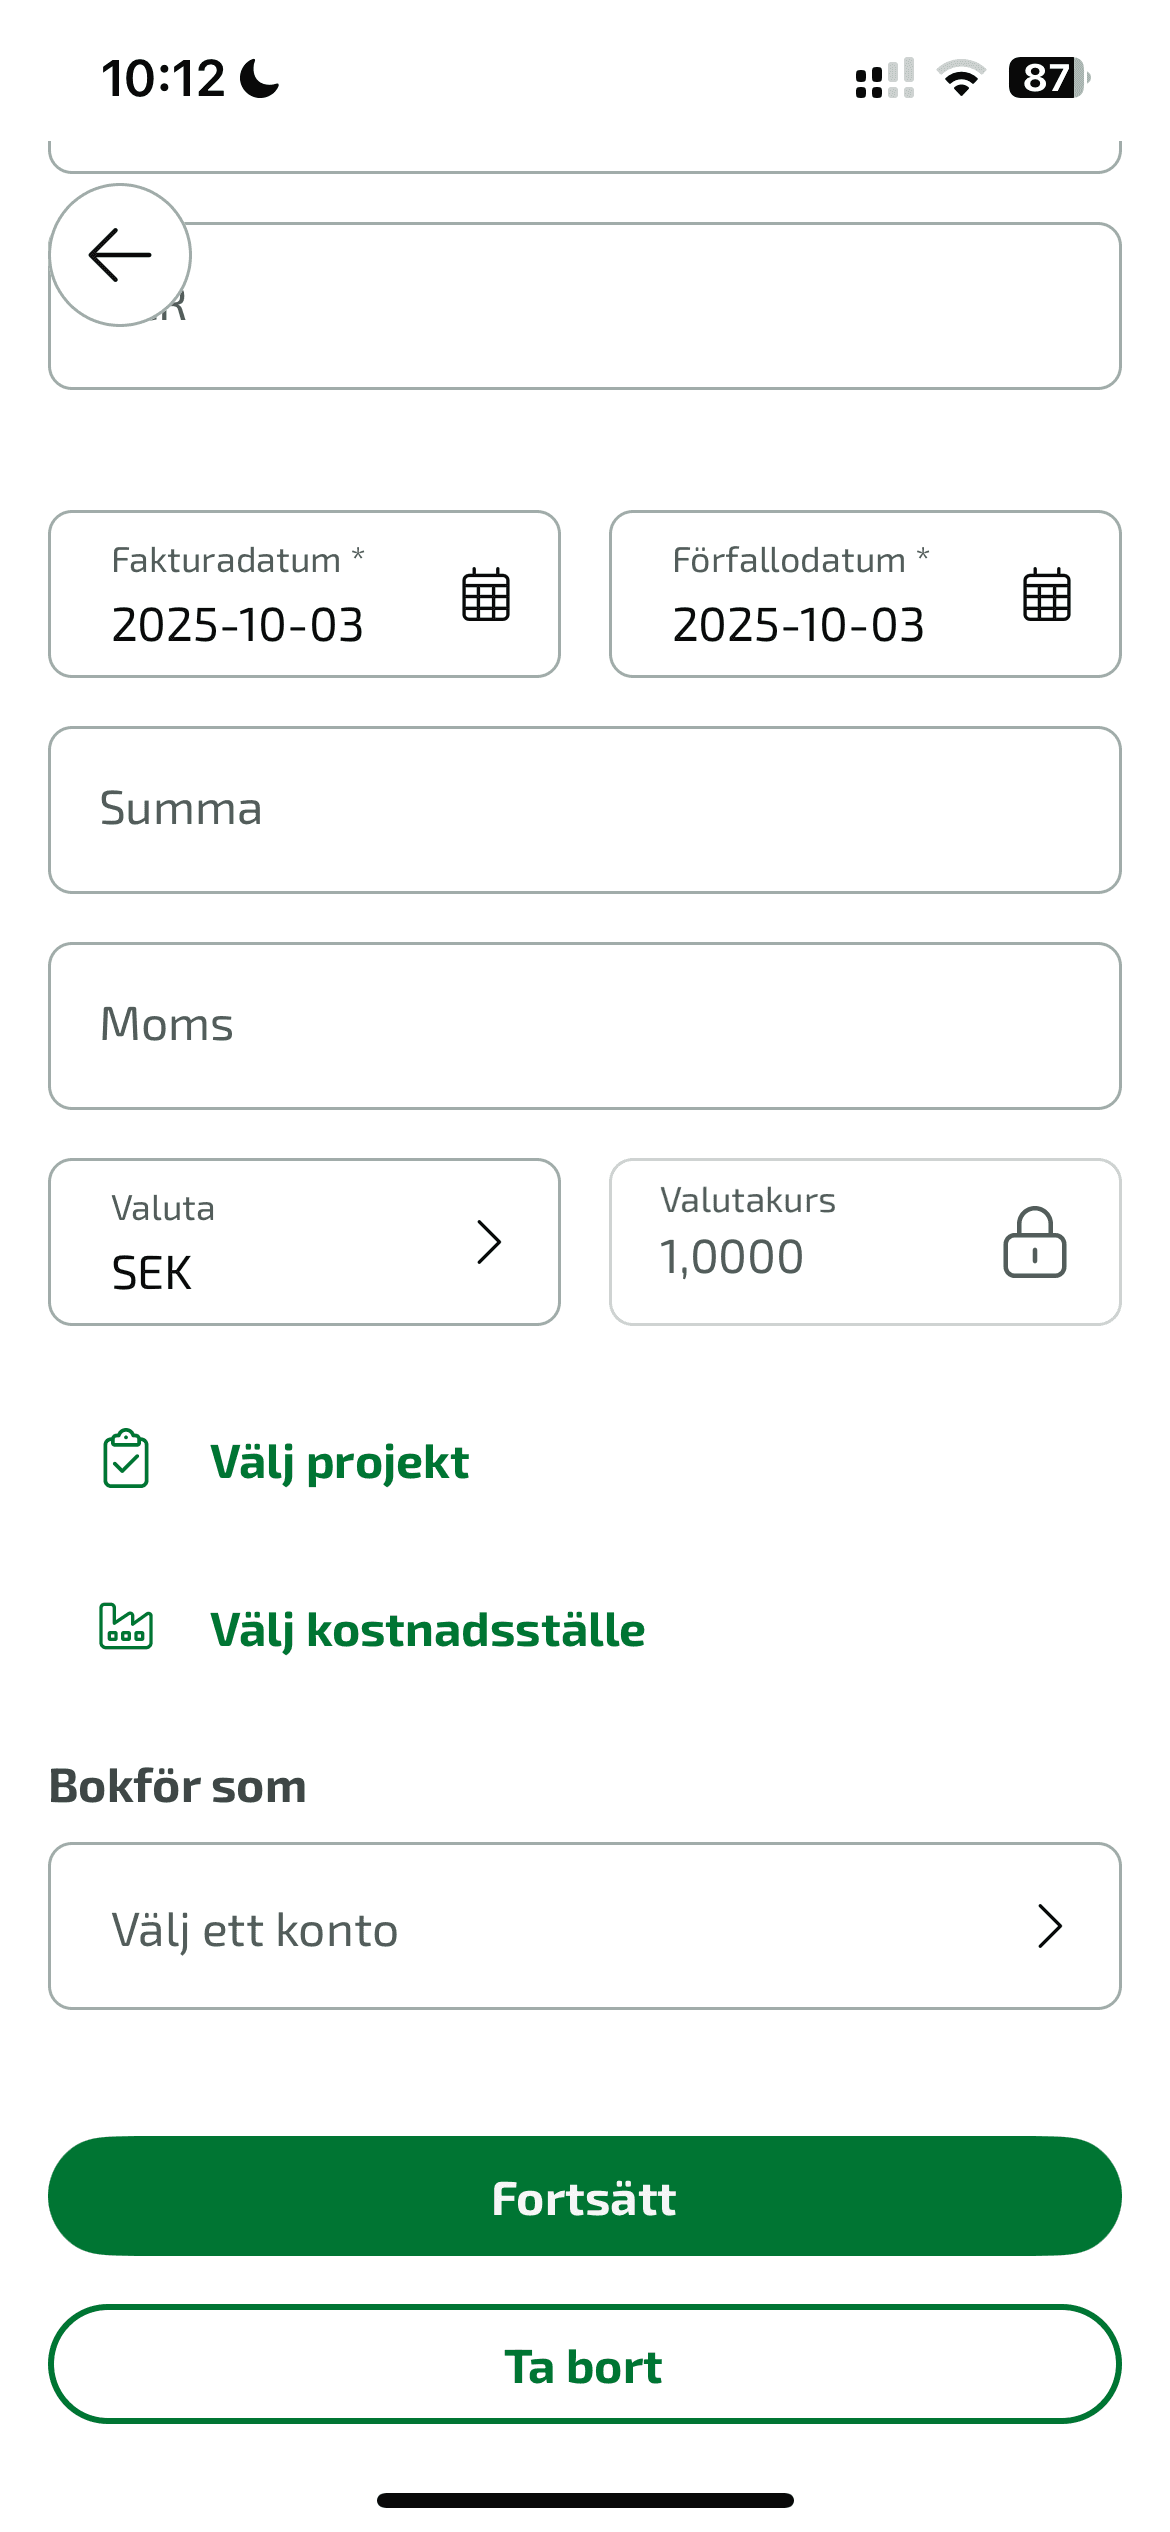
Task: Tap the Wi-Fi status icon
Action: click(961, 78)
